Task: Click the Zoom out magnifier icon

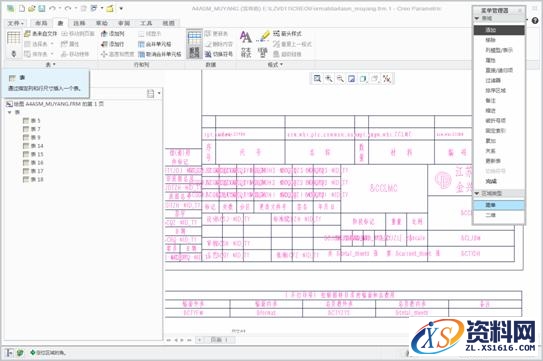Action: click(x=340, y=79)
